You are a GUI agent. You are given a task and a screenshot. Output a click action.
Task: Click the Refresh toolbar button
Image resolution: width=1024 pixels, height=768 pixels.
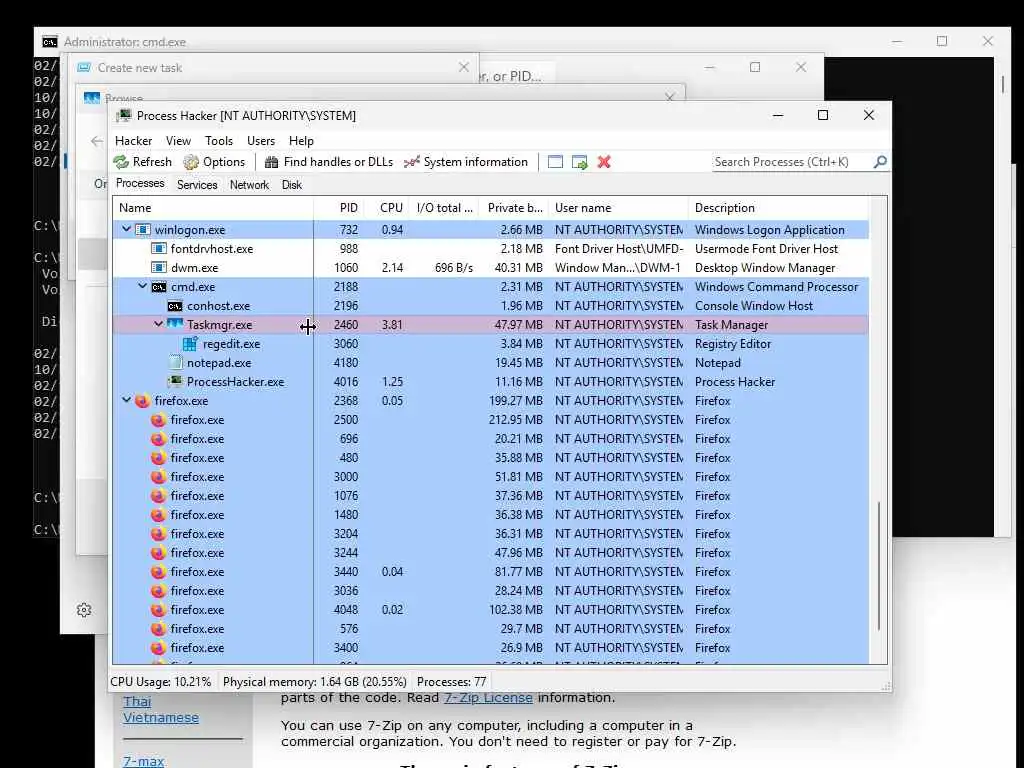tap(142, 162)
